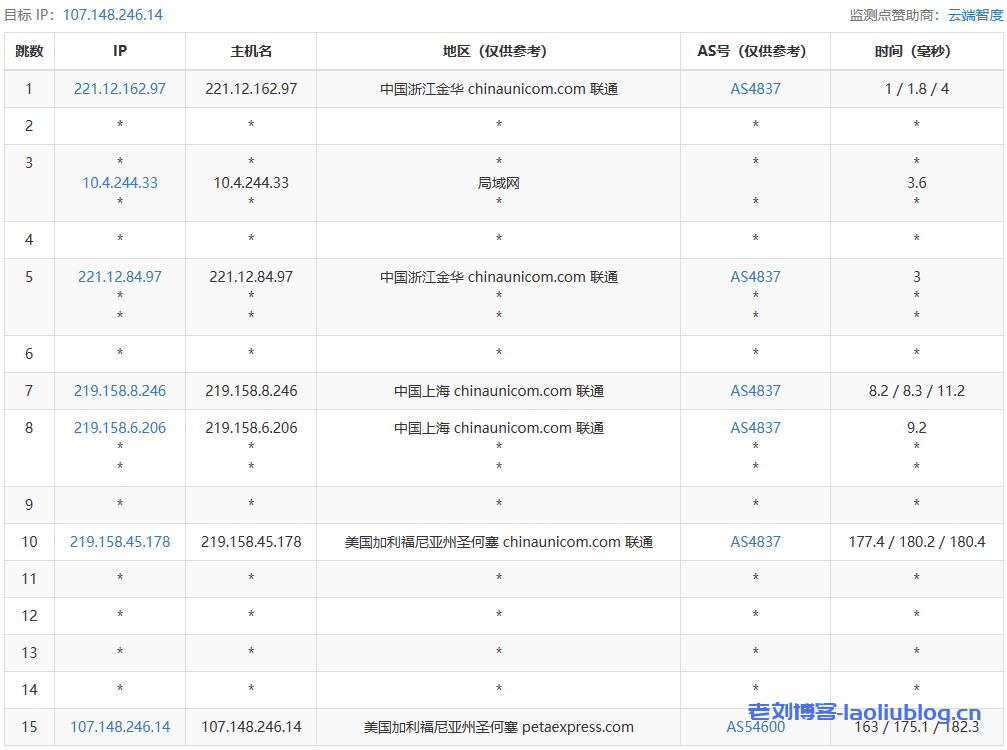This screenshot has width=1007, height=750.
Task: Click the 地区（仅供参考）column header
Action: pyautogui.click(x=498, y=51)
